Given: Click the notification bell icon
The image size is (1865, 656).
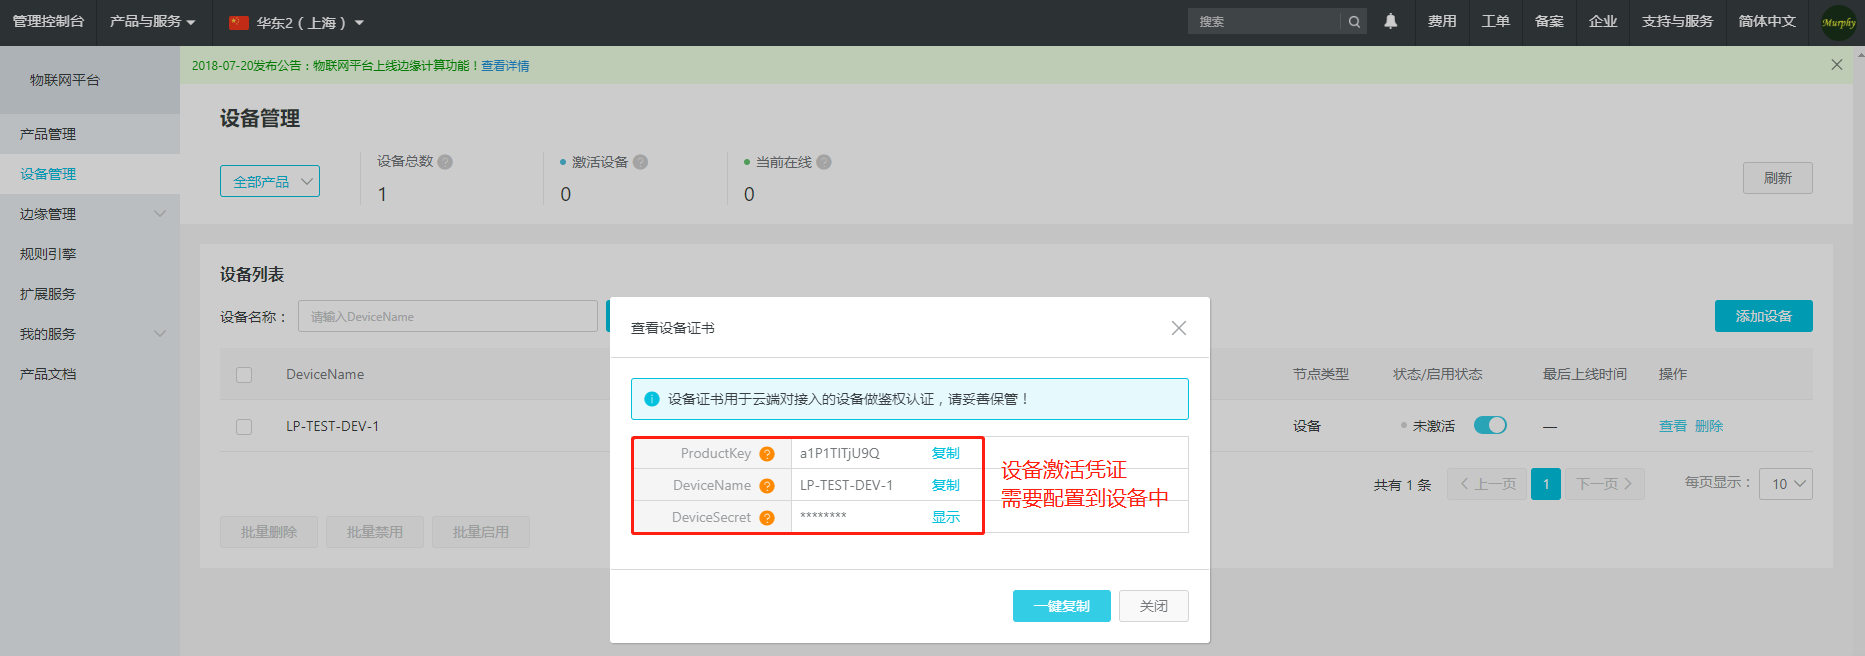Looking at the screenshot, I should pyautogui.click(x=1390, y=21).
